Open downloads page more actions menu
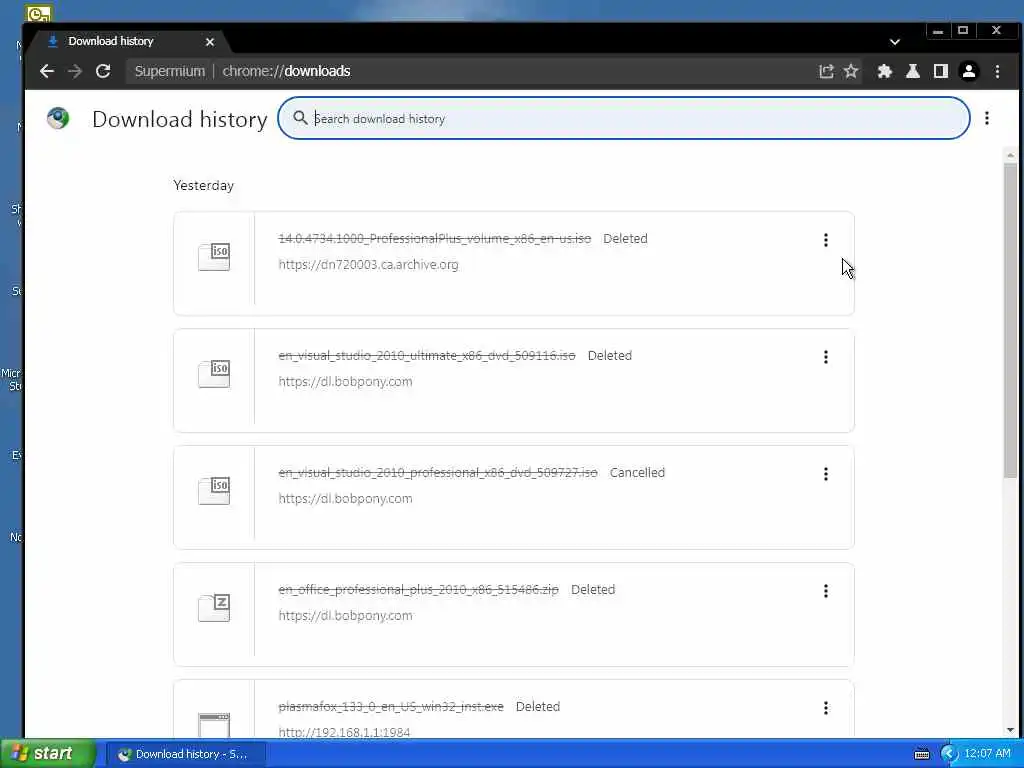Viewport: 1024px width, 768px height. (987, 118)
